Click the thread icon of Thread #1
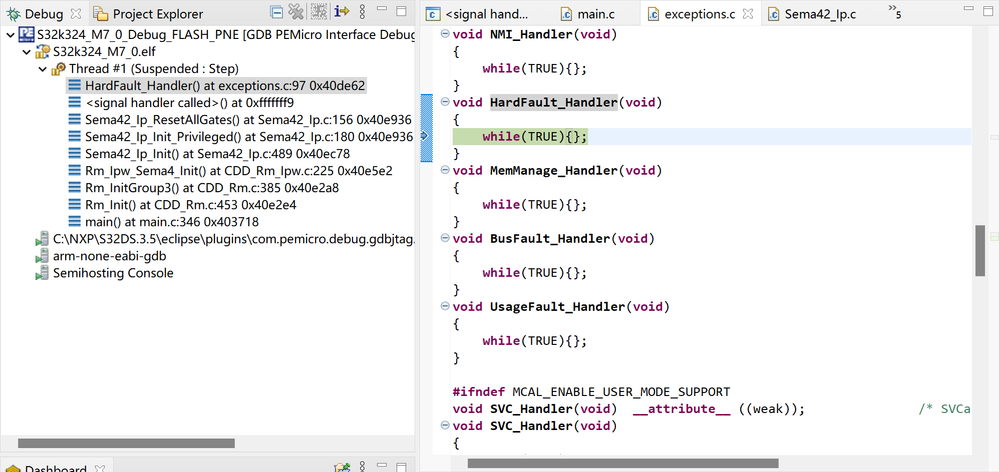This screenshot has width=999, height=472. [x=58, y=69]
